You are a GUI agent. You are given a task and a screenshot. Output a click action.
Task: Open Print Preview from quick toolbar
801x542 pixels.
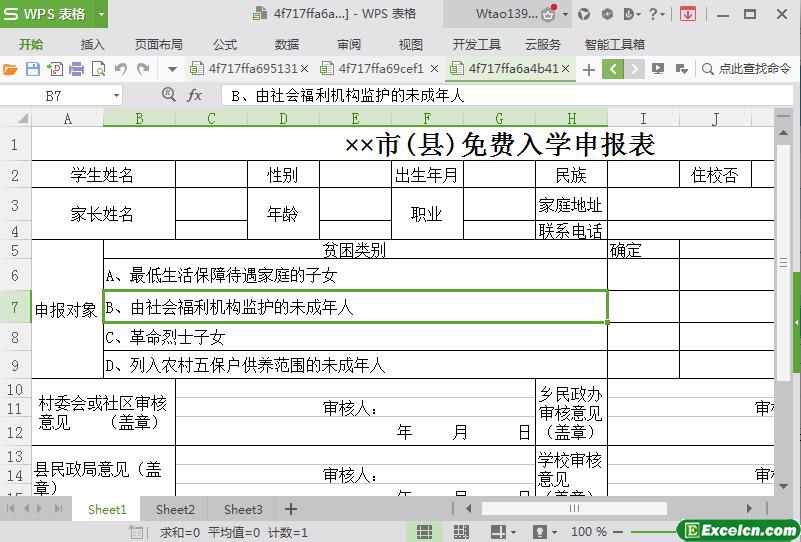click(x=98, y=69)
